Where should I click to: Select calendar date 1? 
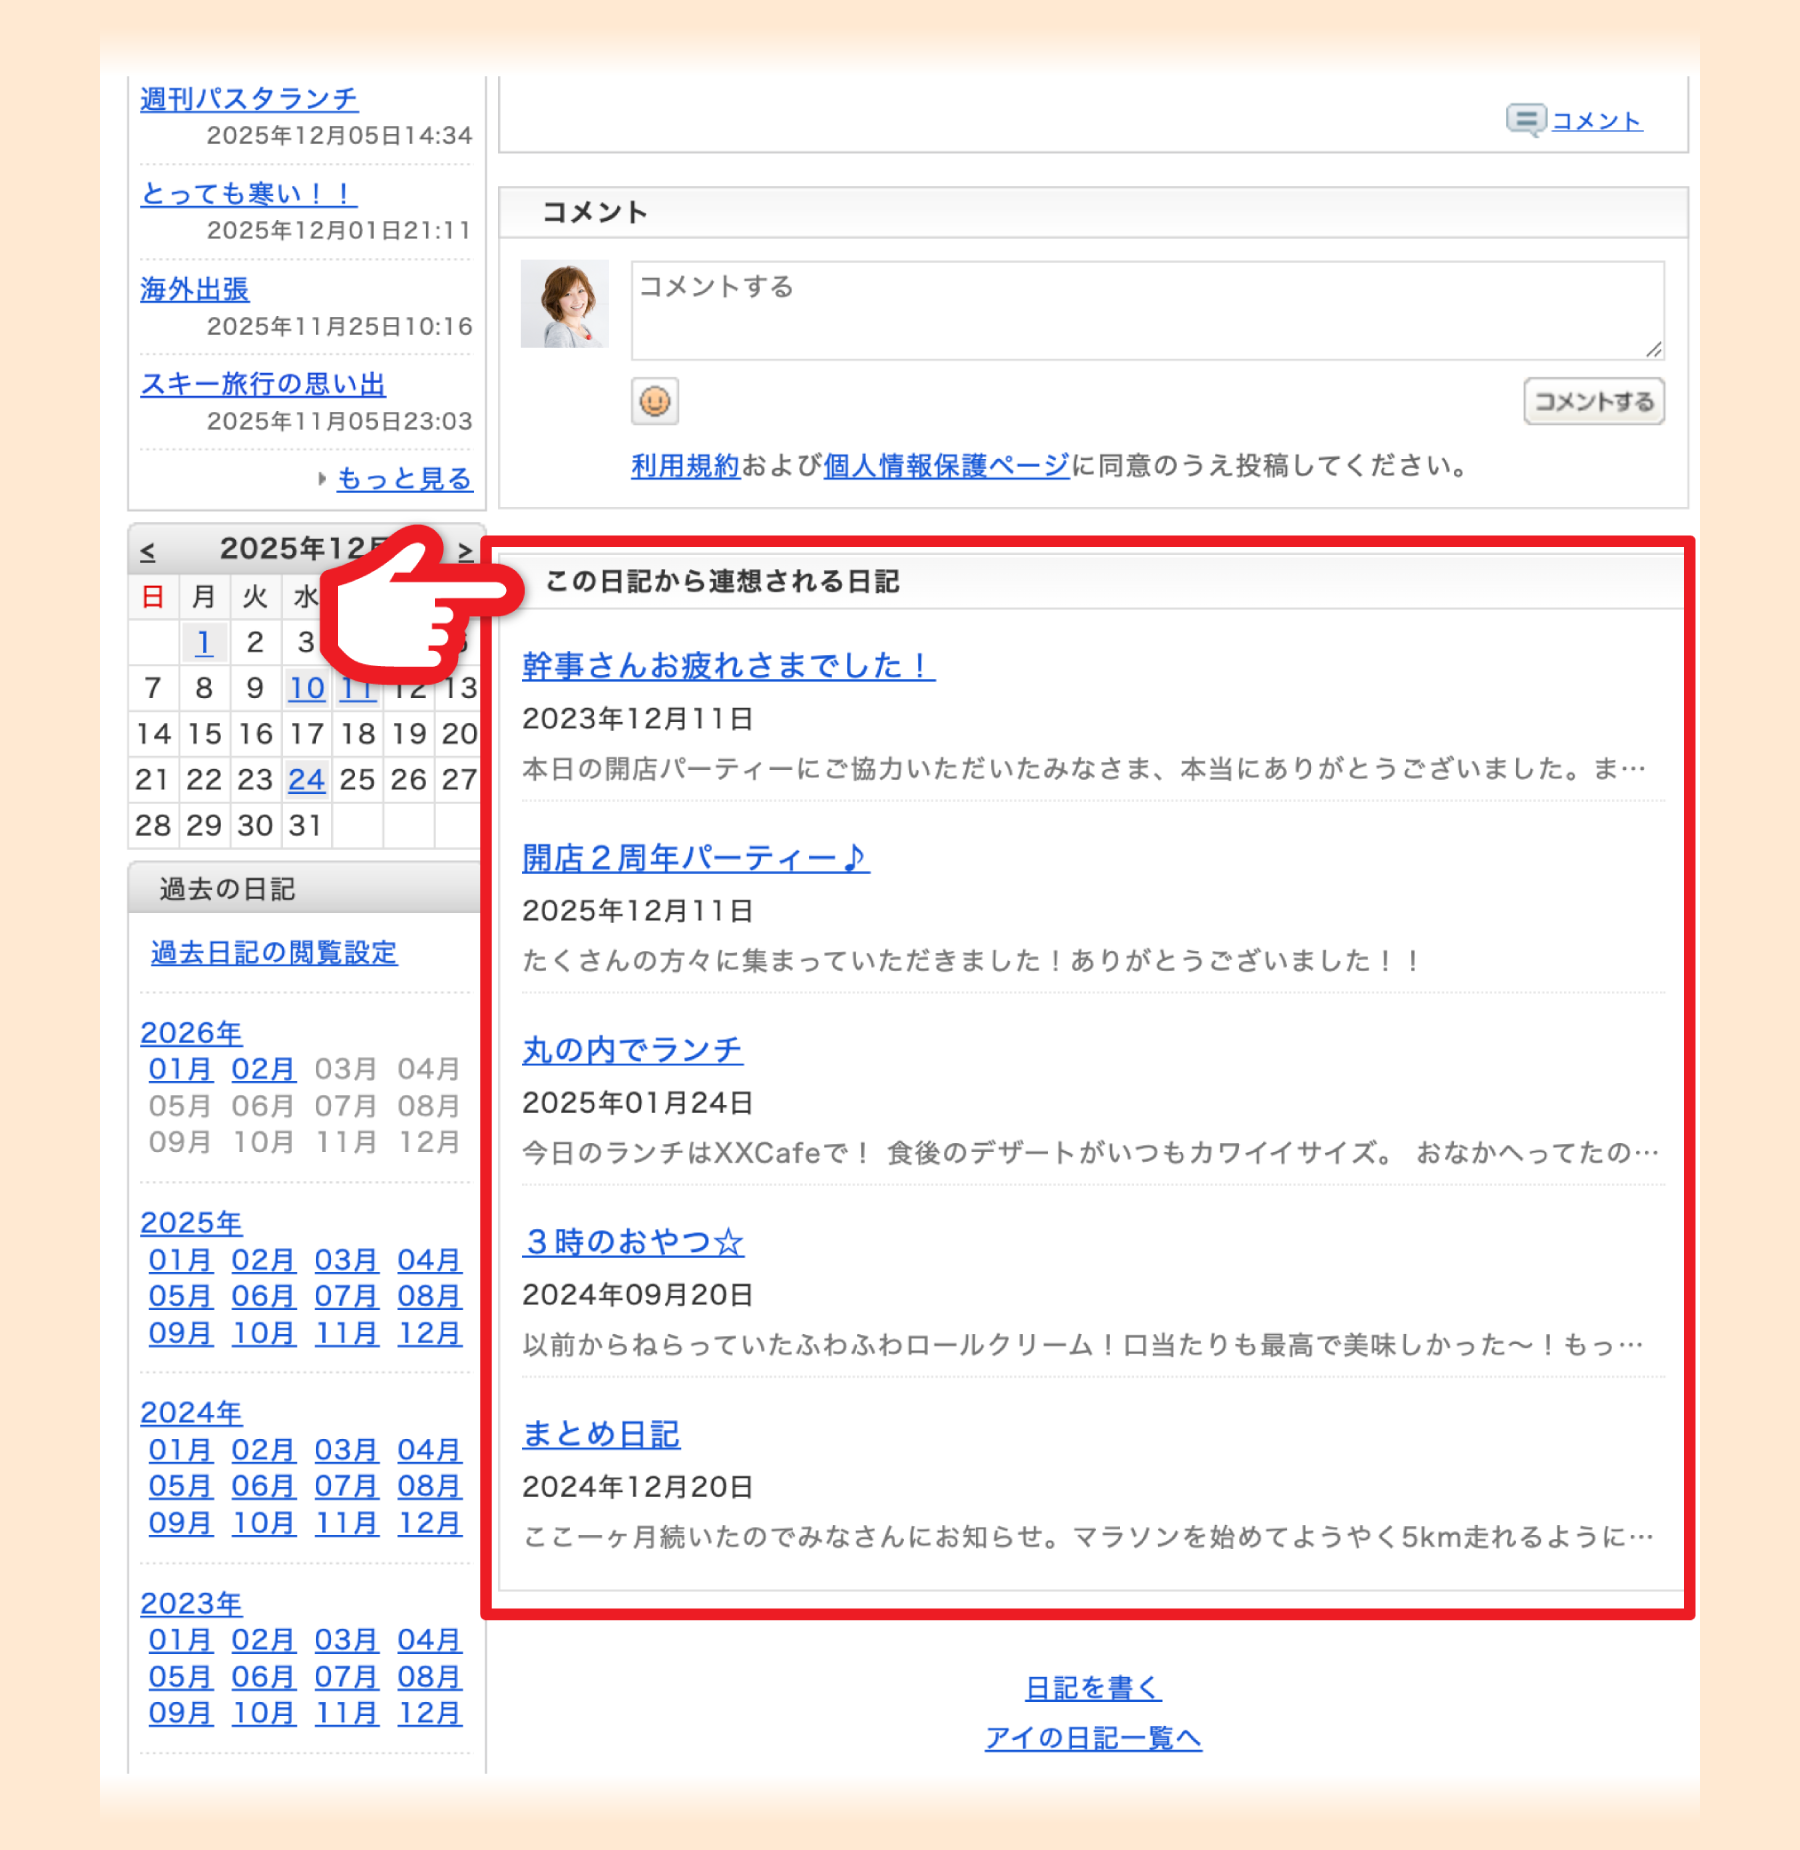204,642
